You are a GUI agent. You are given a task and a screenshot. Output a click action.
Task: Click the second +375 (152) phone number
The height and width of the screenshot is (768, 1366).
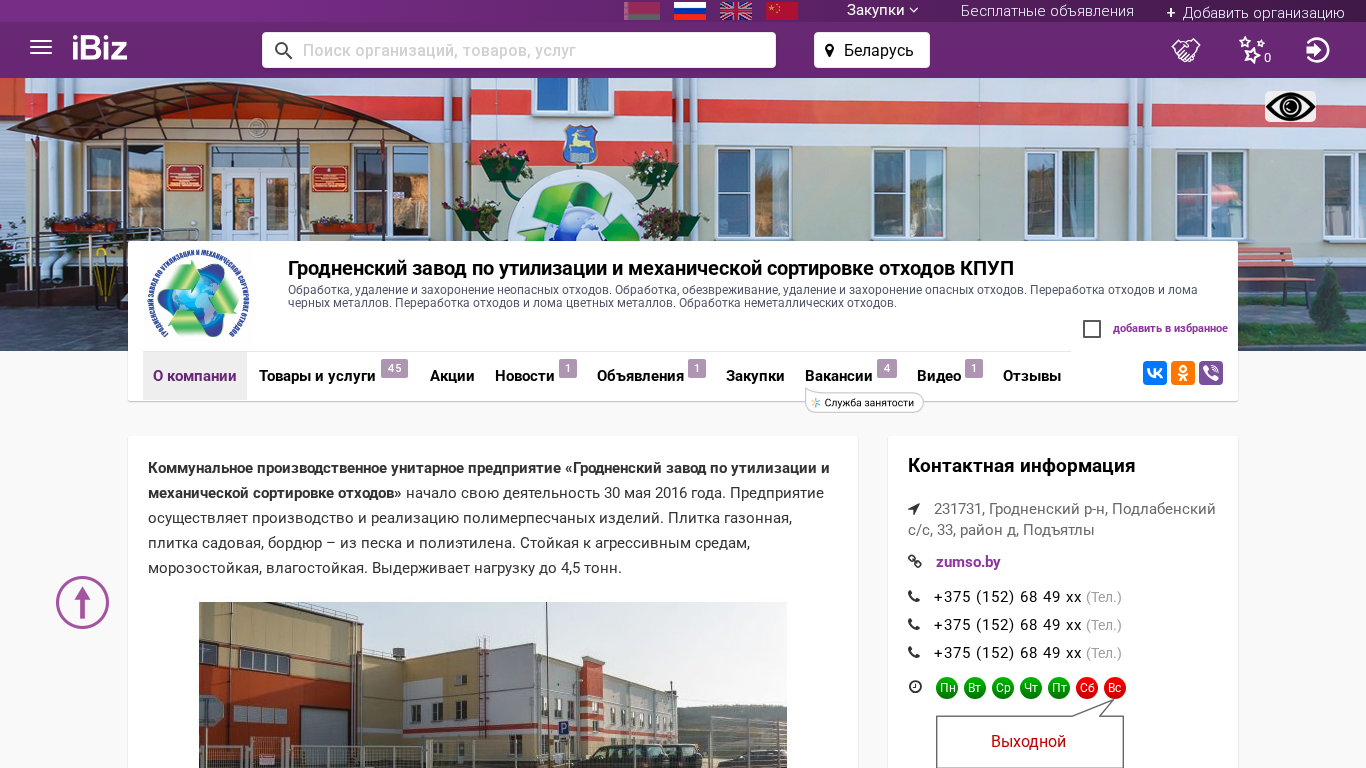[1007, 625]
